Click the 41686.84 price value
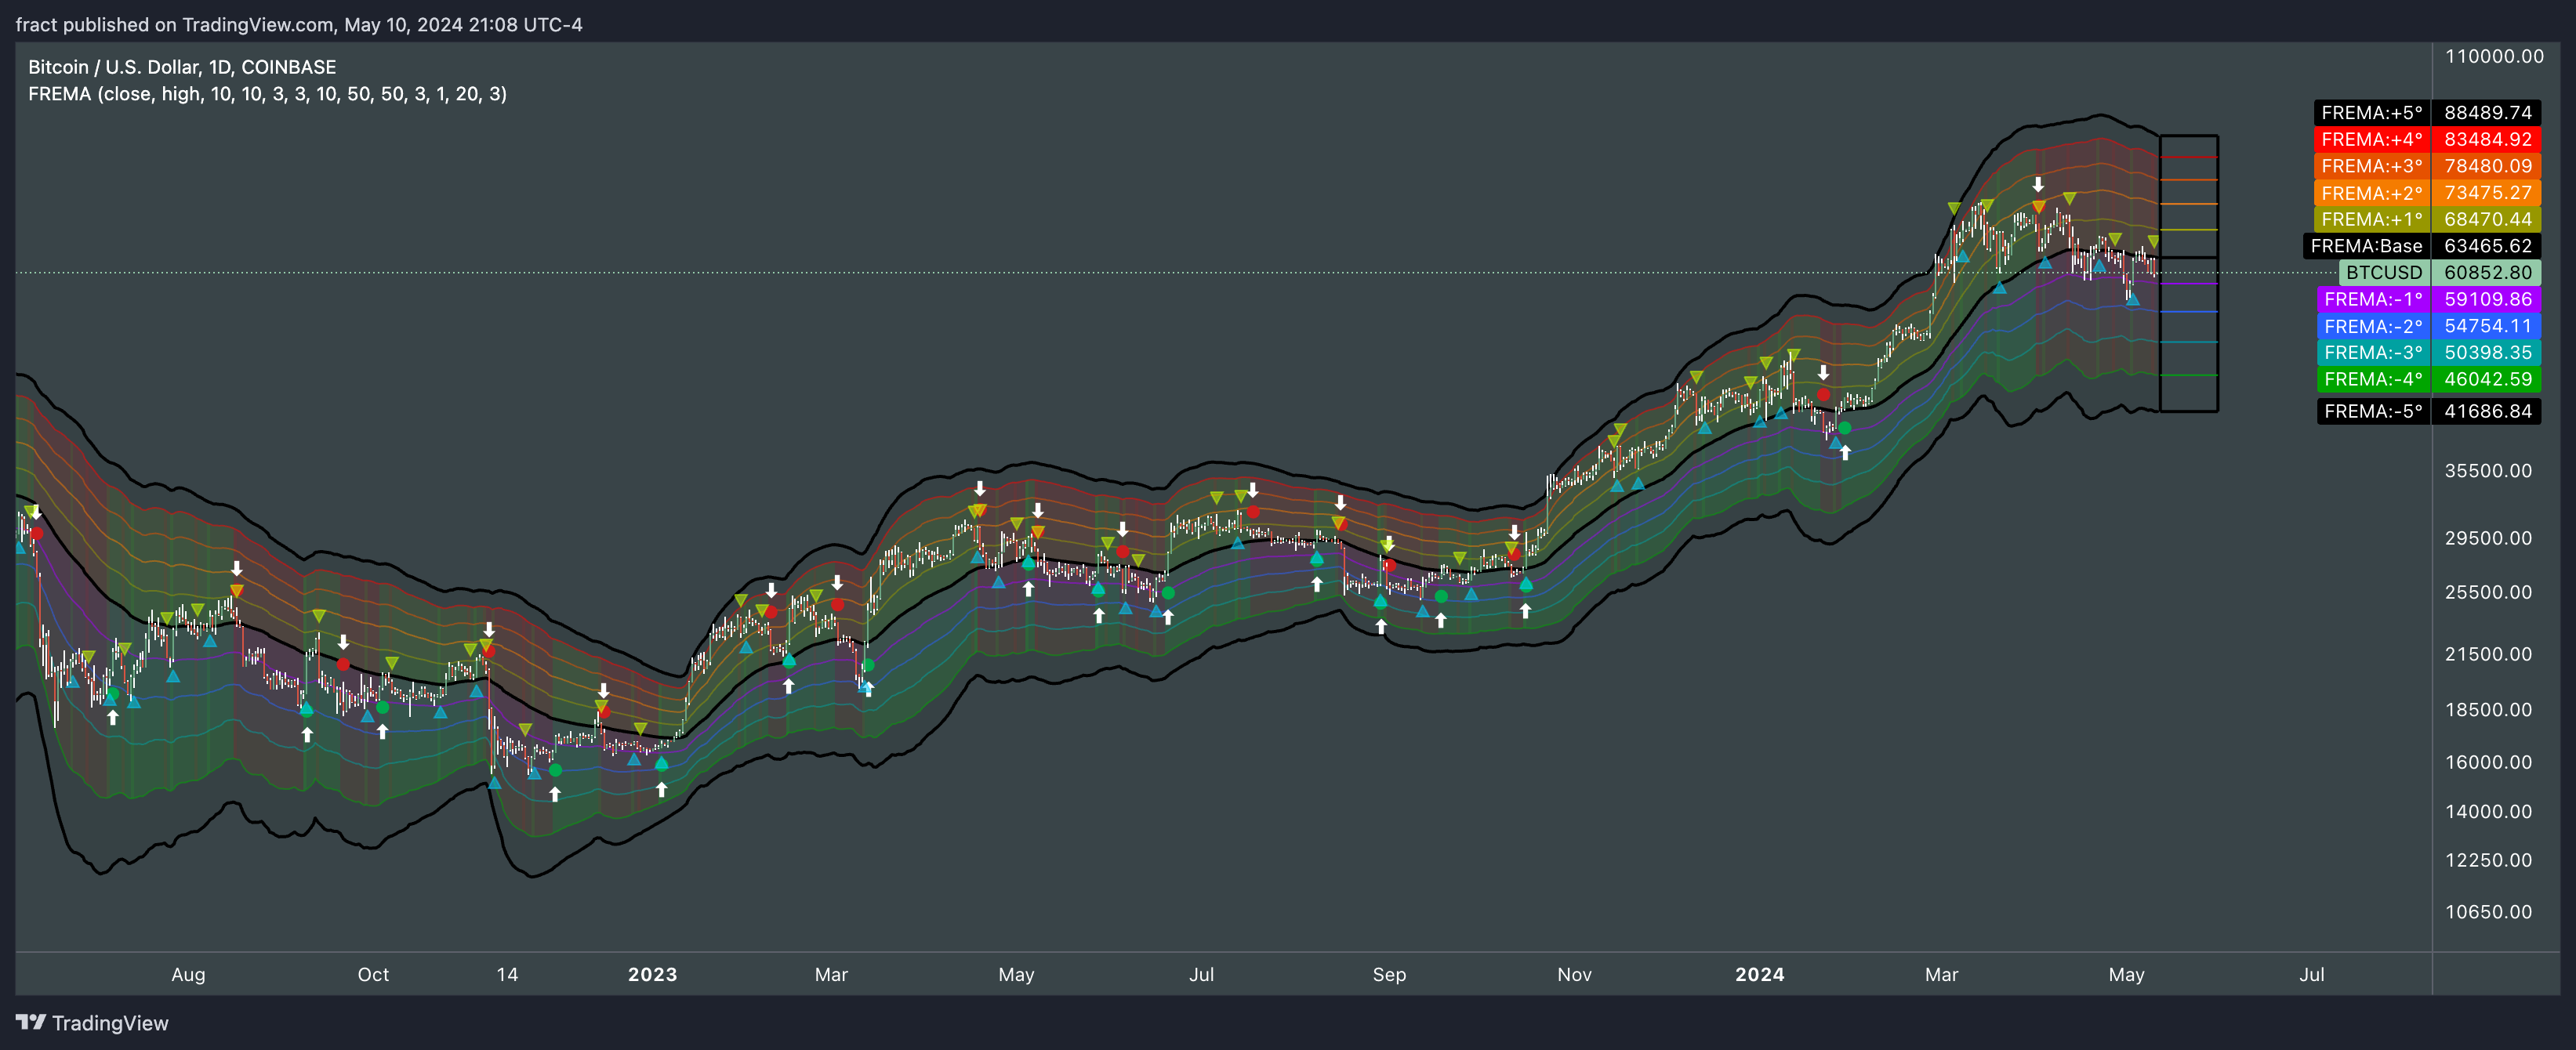Screen dimensions: 2576x1050 tap(2487, 411)
